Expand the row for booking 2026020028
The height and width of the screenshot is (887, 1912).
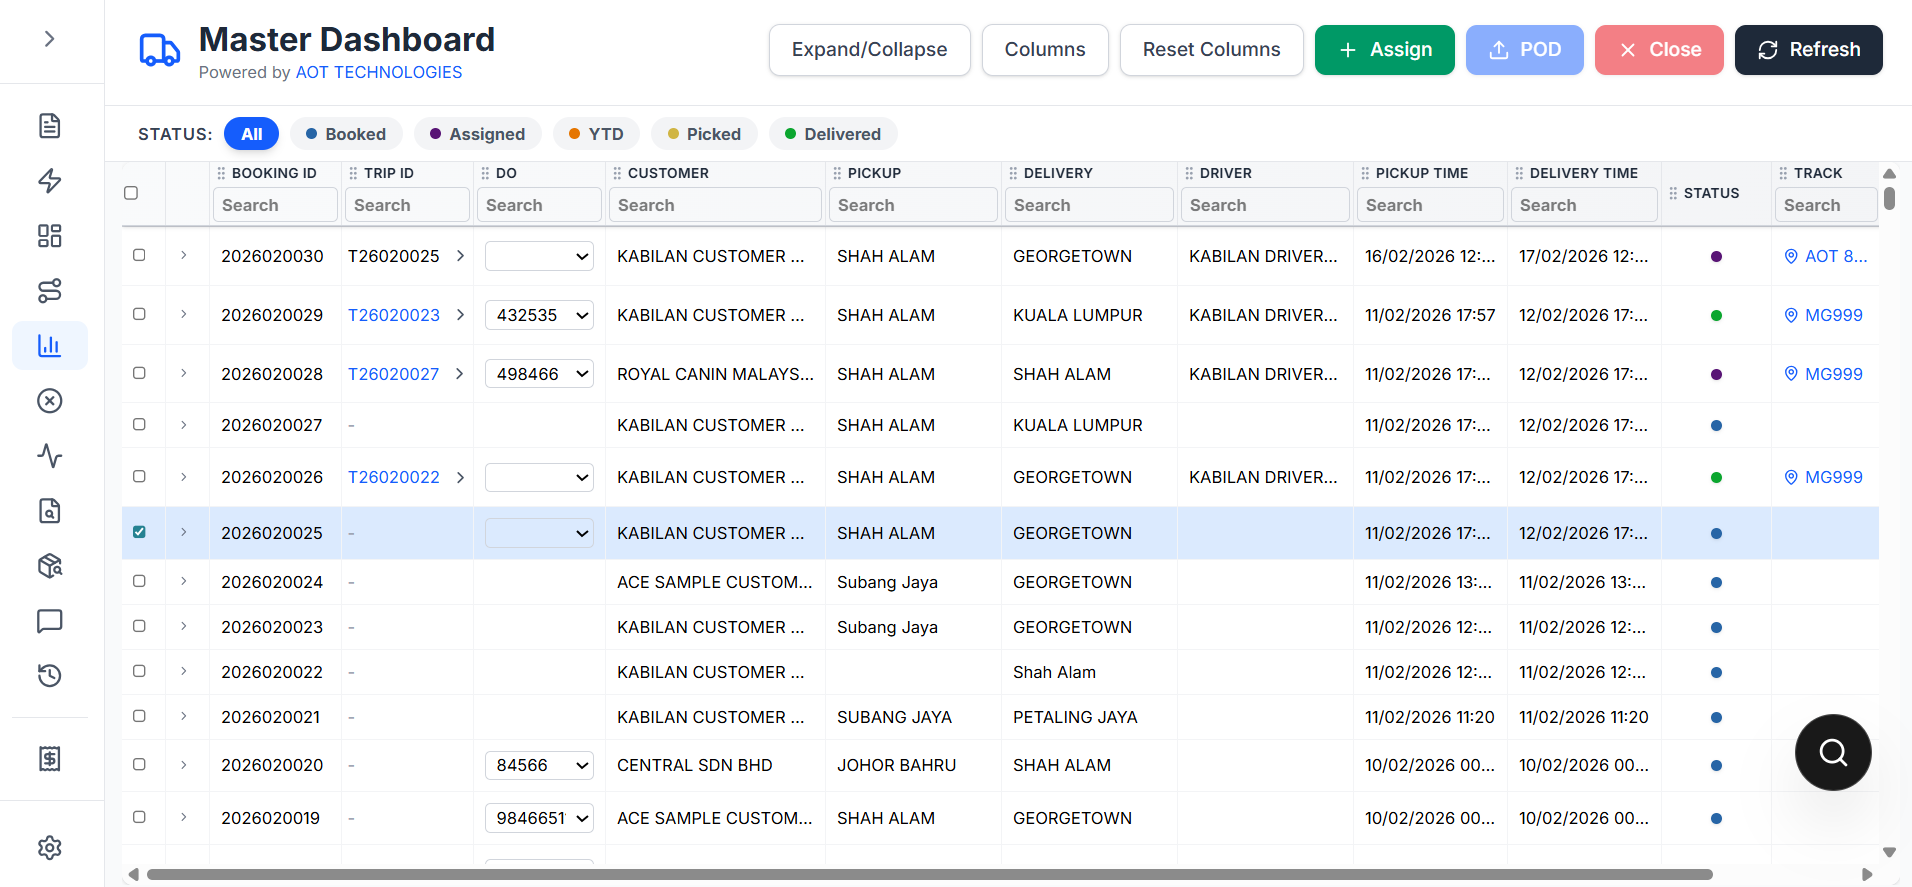click(x=184, y=373)
